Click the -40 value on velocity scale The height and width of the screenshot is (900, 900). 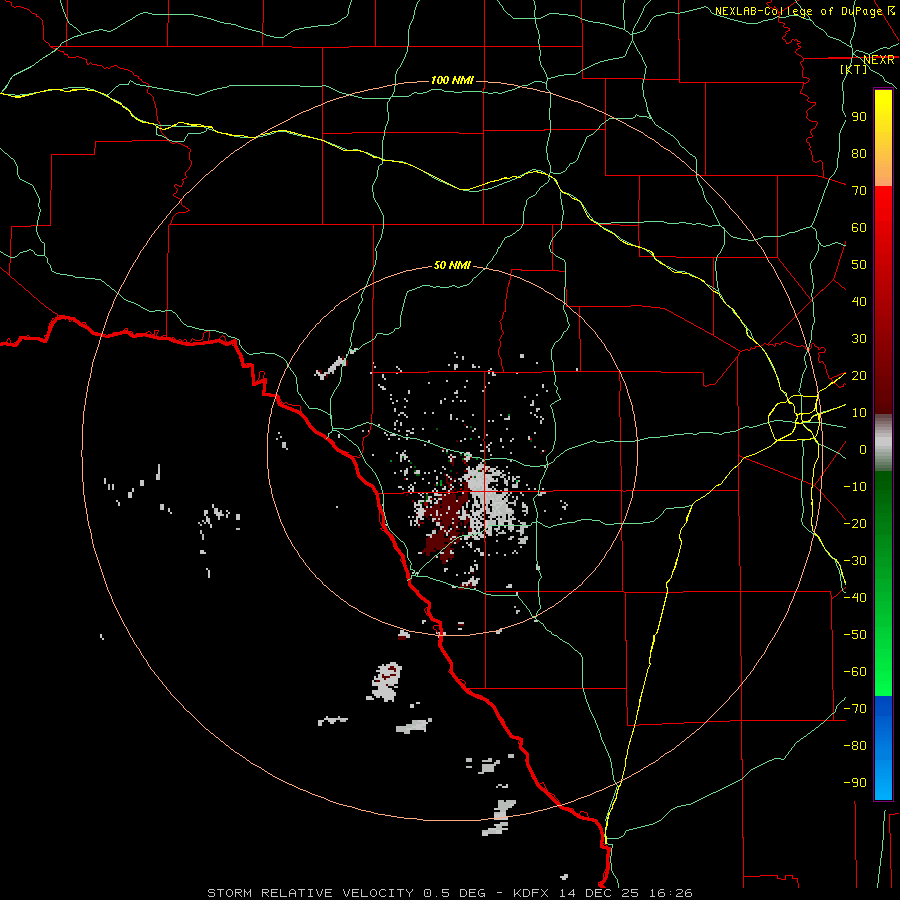pos(855,598)
